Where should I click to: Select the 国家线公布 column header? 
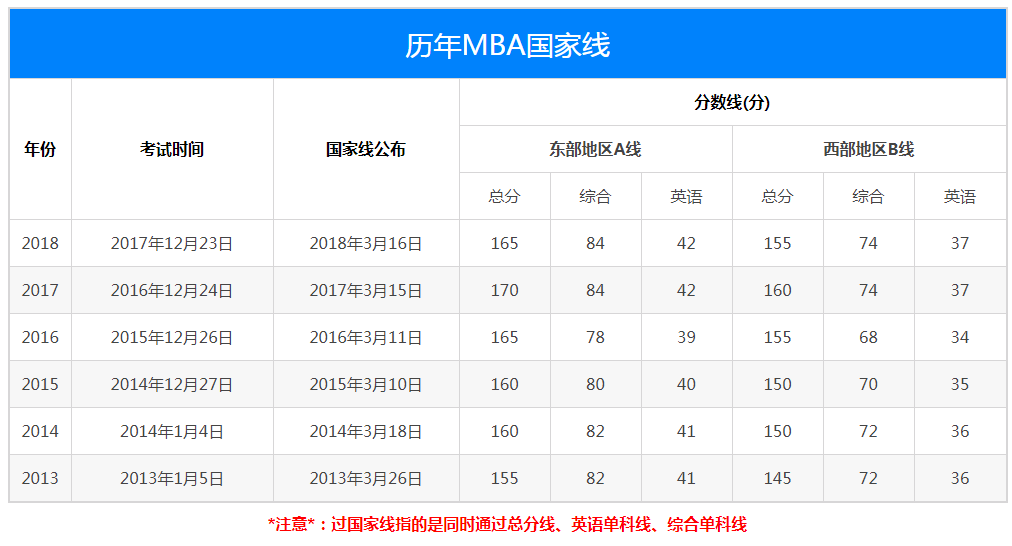pyautogui.click(x=366, y=149)
